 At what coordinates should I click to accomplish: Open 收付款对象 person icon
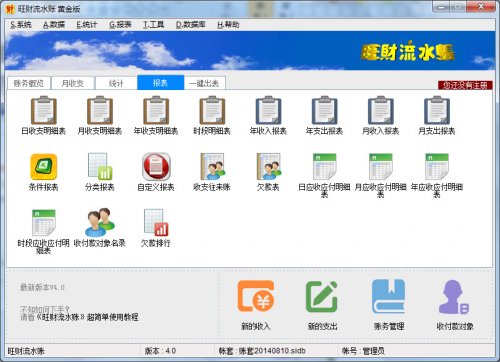(455, 297)
